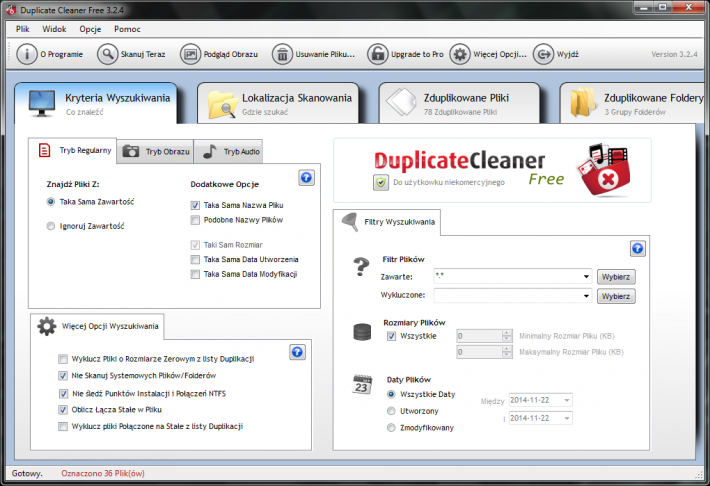
Task: Enable Taka Sama Data Modyfikacji checkbox
Action: coord(195,274)
